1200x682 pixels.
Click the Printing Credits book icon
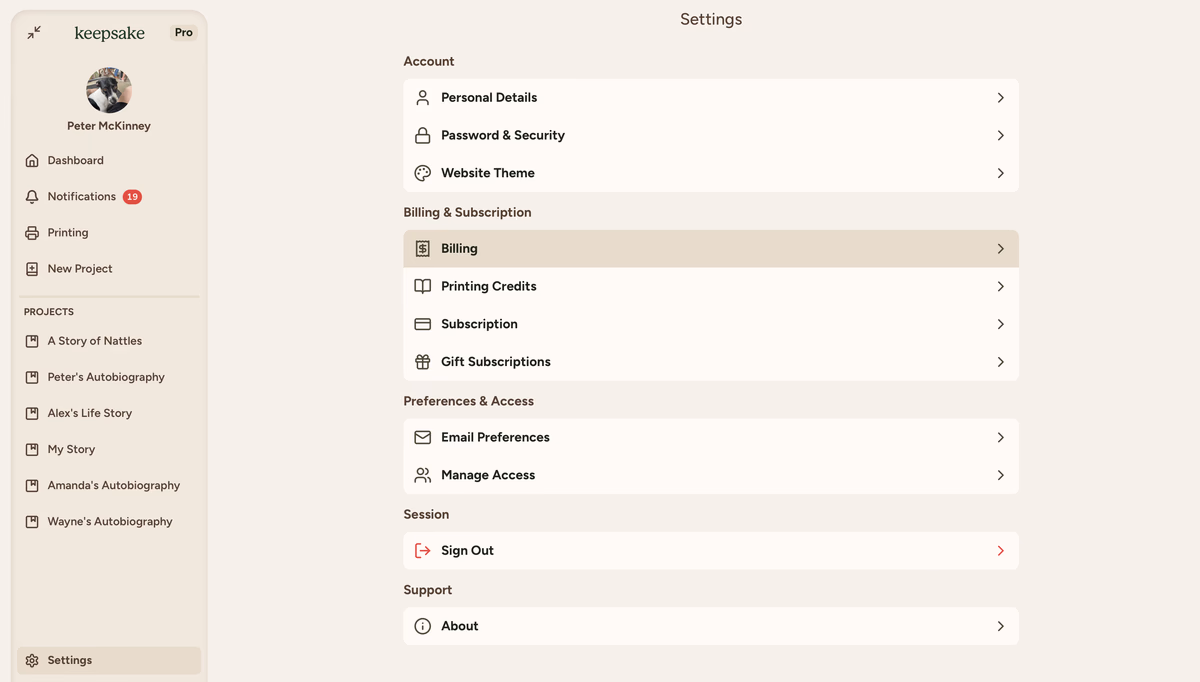click(x=423, y=286)
